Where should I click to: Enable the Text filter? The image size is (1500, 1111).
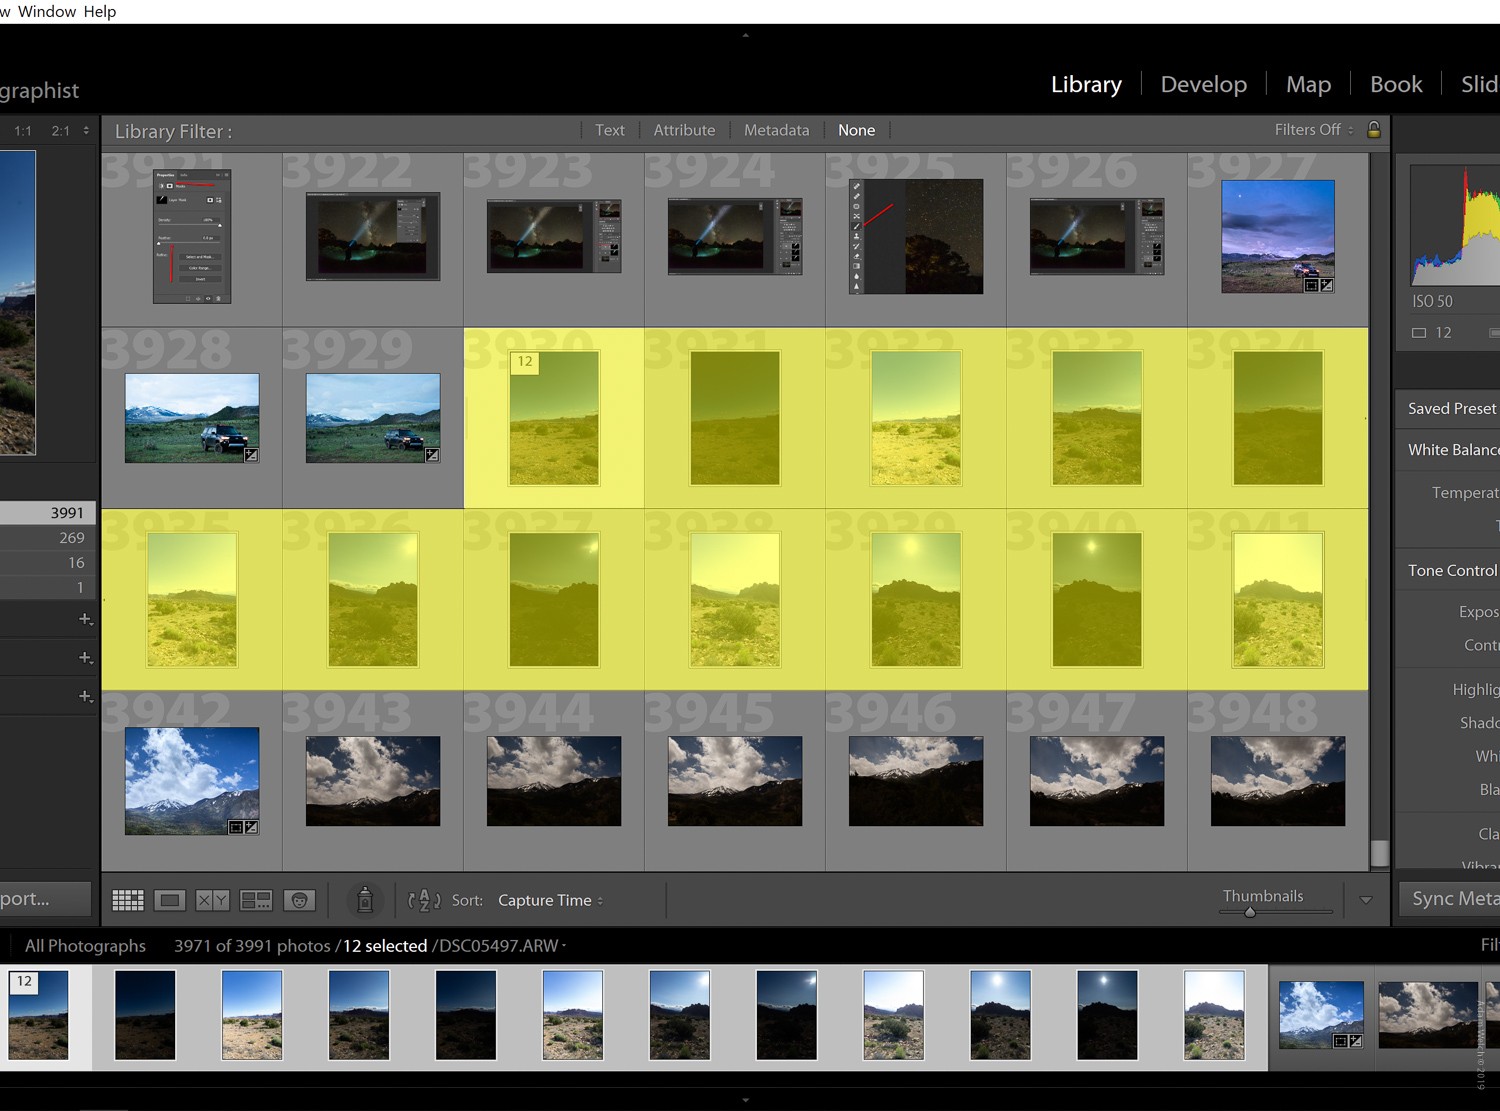point(610,129)
